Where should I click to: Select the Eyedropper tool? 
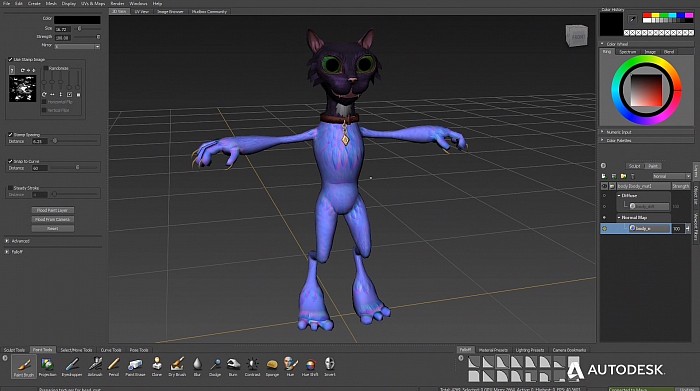click(x=72, y=367)
